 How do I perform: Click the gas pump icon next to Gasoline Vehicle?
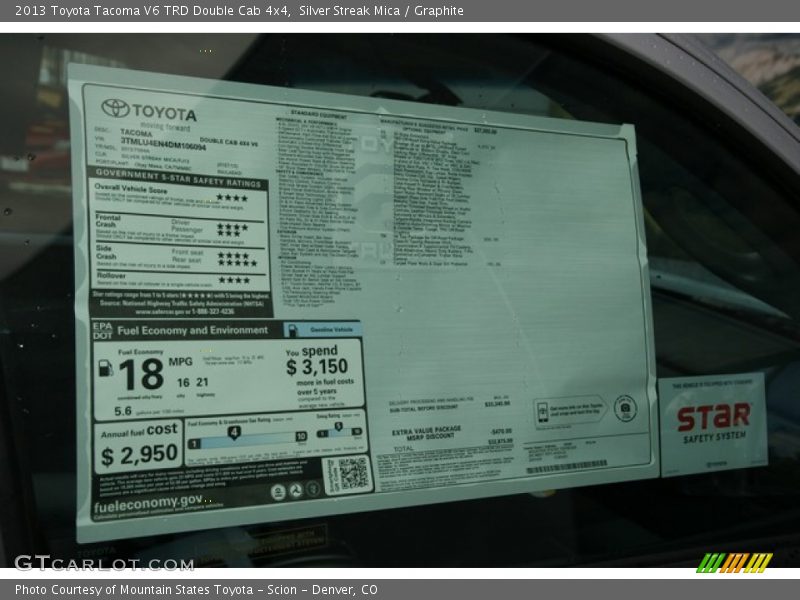click(x=292, y=331)
